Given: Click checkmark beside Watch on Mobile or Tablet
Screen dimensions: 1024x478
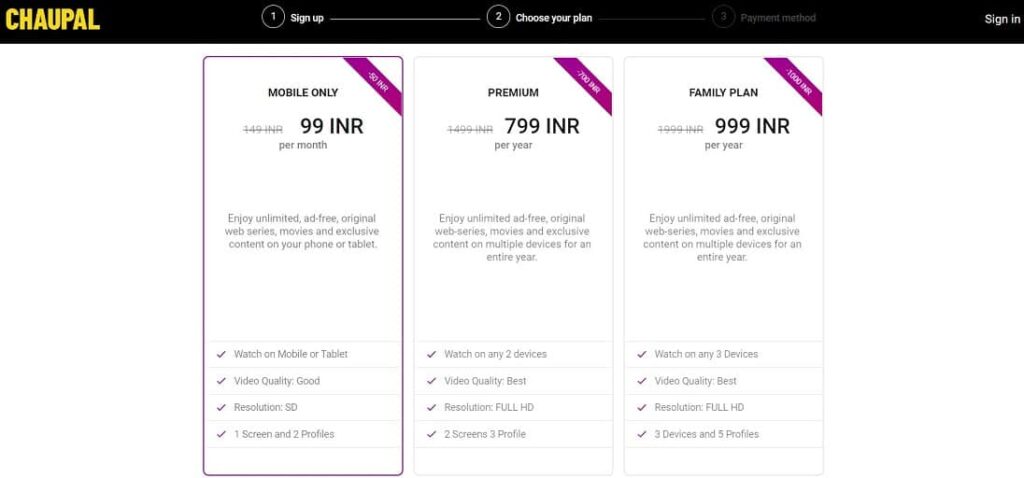Looking at the screenshot, I should tap(221, 354).
